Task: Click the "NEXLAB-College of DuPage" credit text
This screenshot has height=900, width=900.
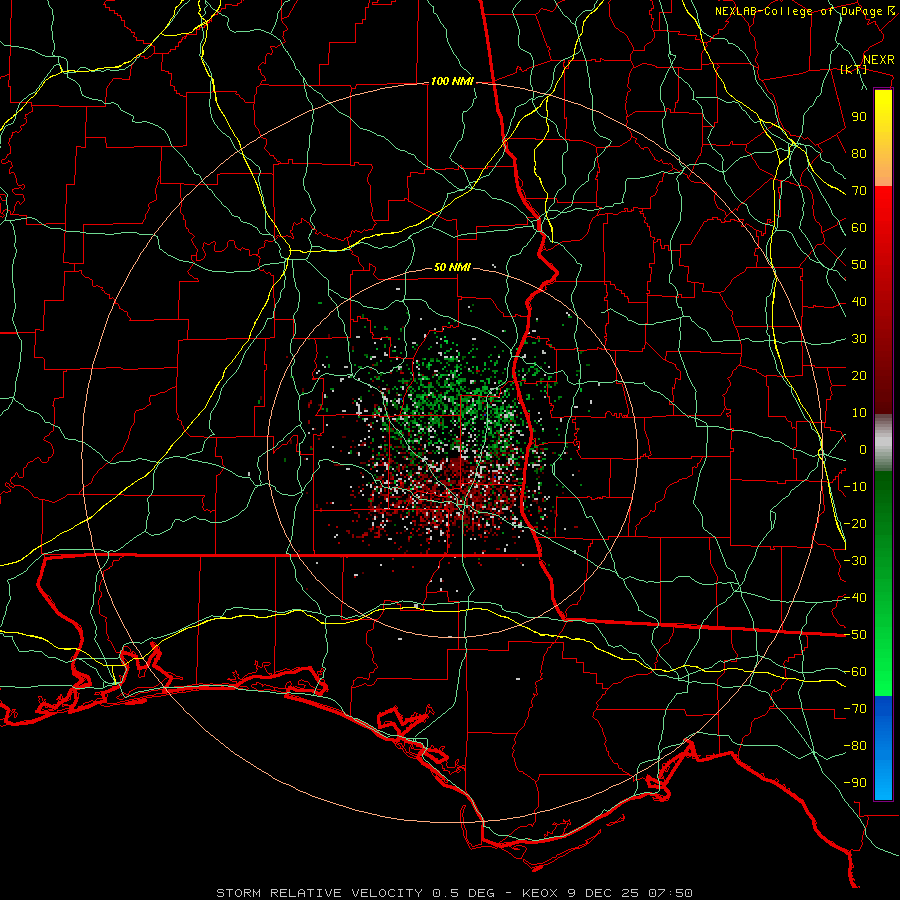Action: pyautogui.click(x=799, y=11)
